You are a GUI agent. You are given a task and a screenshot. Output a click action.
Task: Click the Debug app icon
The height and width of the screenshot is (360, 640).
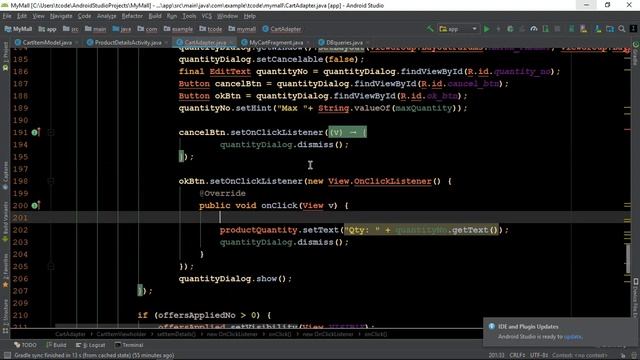[510, 29]
